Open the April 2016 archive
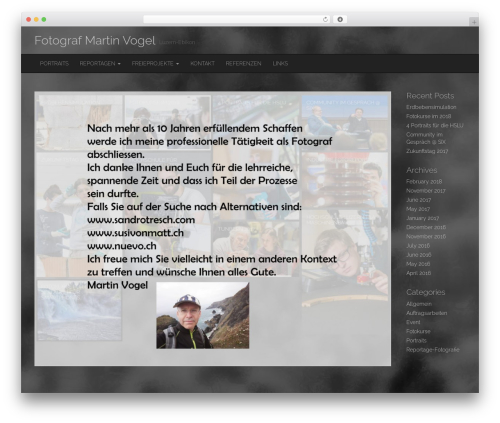This screenshot has width=500, height=423. pos(418,273)
